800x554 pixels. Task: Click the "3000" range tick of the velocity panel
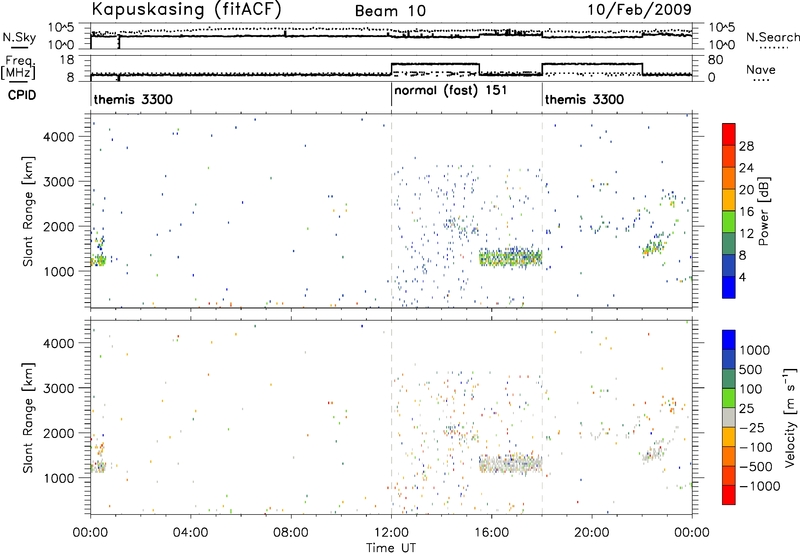pyautogui.click(x=59, y=388)
